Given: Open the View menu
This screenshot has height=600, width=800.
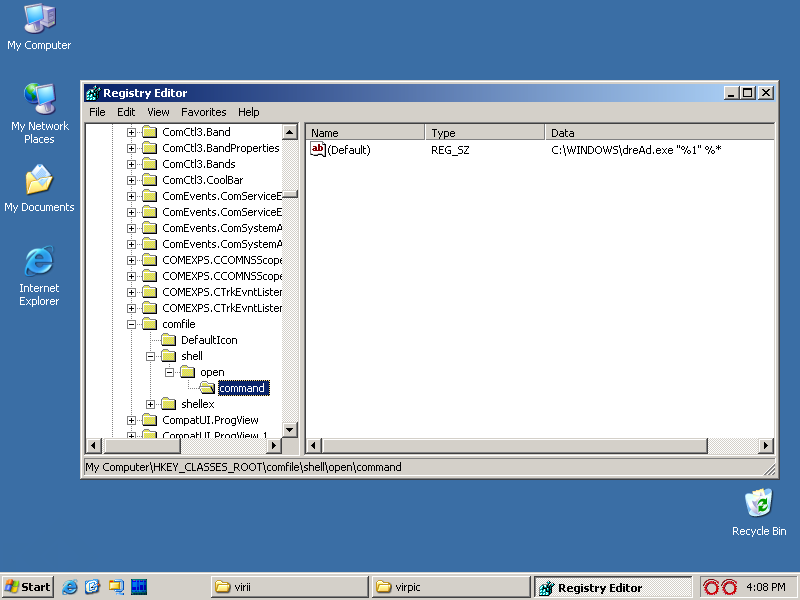Looking at the screenshot, I should pos(158,112).
